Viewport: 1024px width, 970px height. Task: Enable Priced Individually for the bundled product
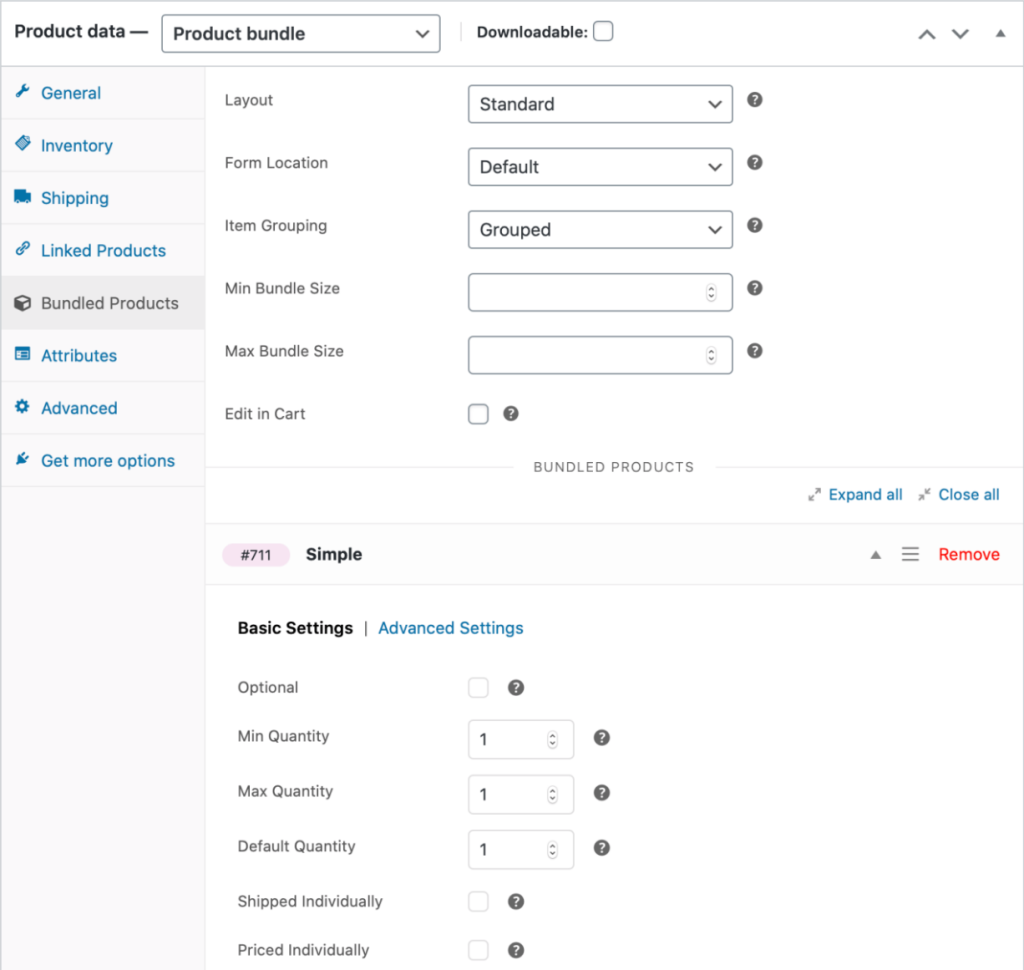478,949
